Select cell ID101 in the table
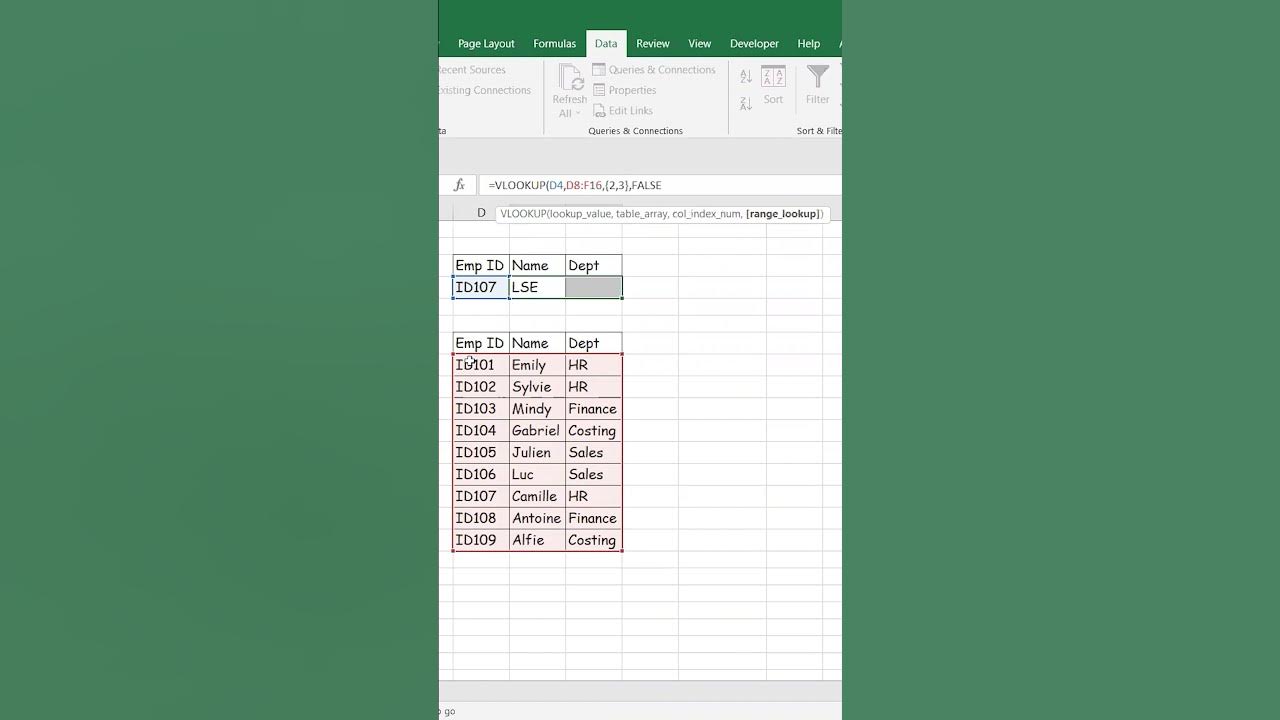 point(481,365)
